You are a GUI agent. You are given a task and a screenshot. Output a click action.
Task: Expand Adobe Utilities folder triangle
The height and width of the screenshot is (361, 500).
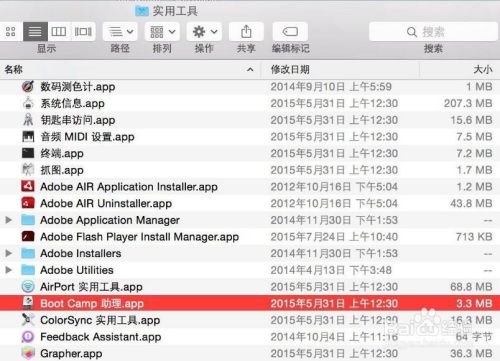[x=9, y=270]
